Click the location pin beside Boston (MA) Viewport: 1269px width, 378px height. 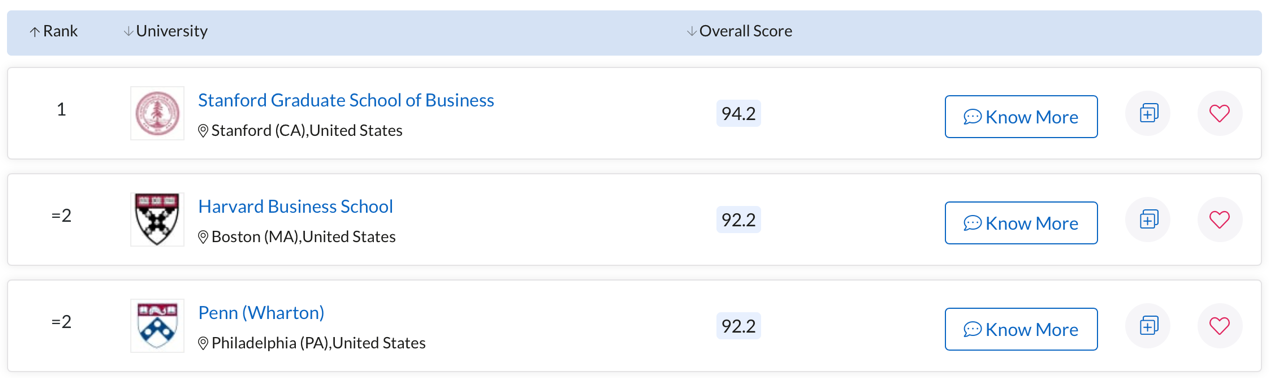pos(203,237)
